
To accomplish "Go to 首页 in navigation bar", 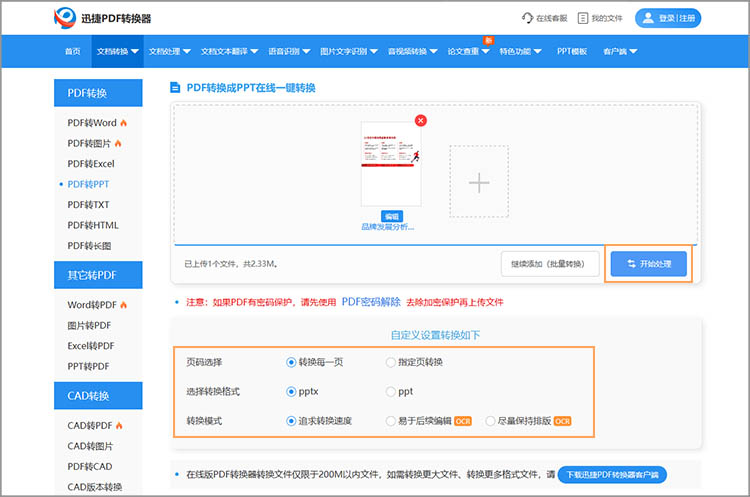I will (x=72, y=51).
